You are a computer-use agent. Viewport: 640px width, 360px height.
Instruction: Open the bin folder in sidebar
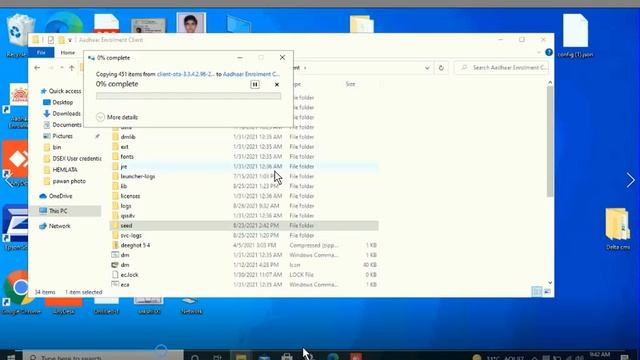(x=52, y=147)
